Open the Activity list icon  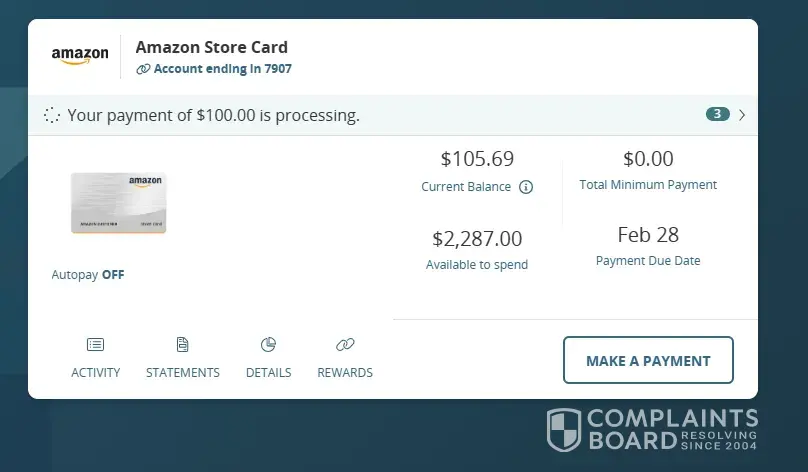pyautogui.click(x=95, y=345)
